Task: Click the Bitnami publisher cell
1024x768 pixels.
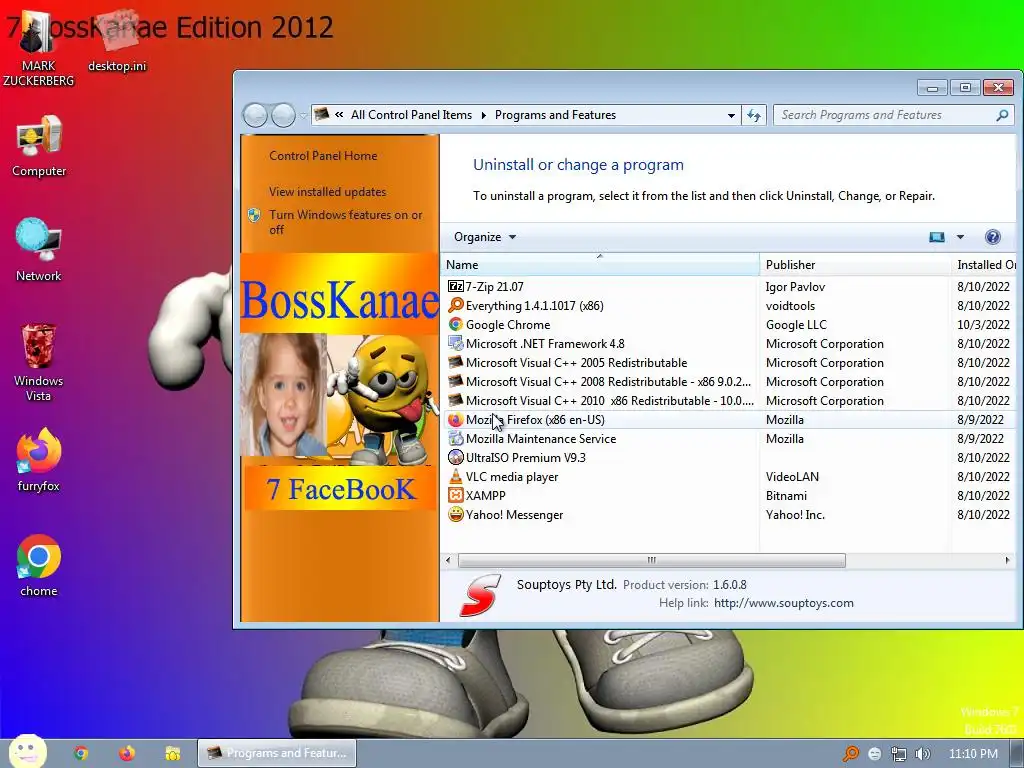Action: [x=786, y=496]
